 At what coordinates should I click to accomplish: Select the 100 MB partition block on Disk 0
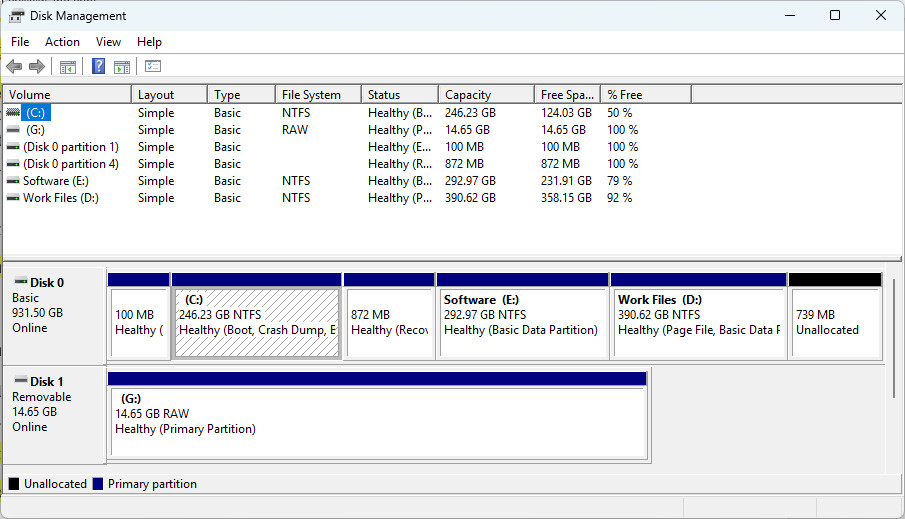coord(139,316)
